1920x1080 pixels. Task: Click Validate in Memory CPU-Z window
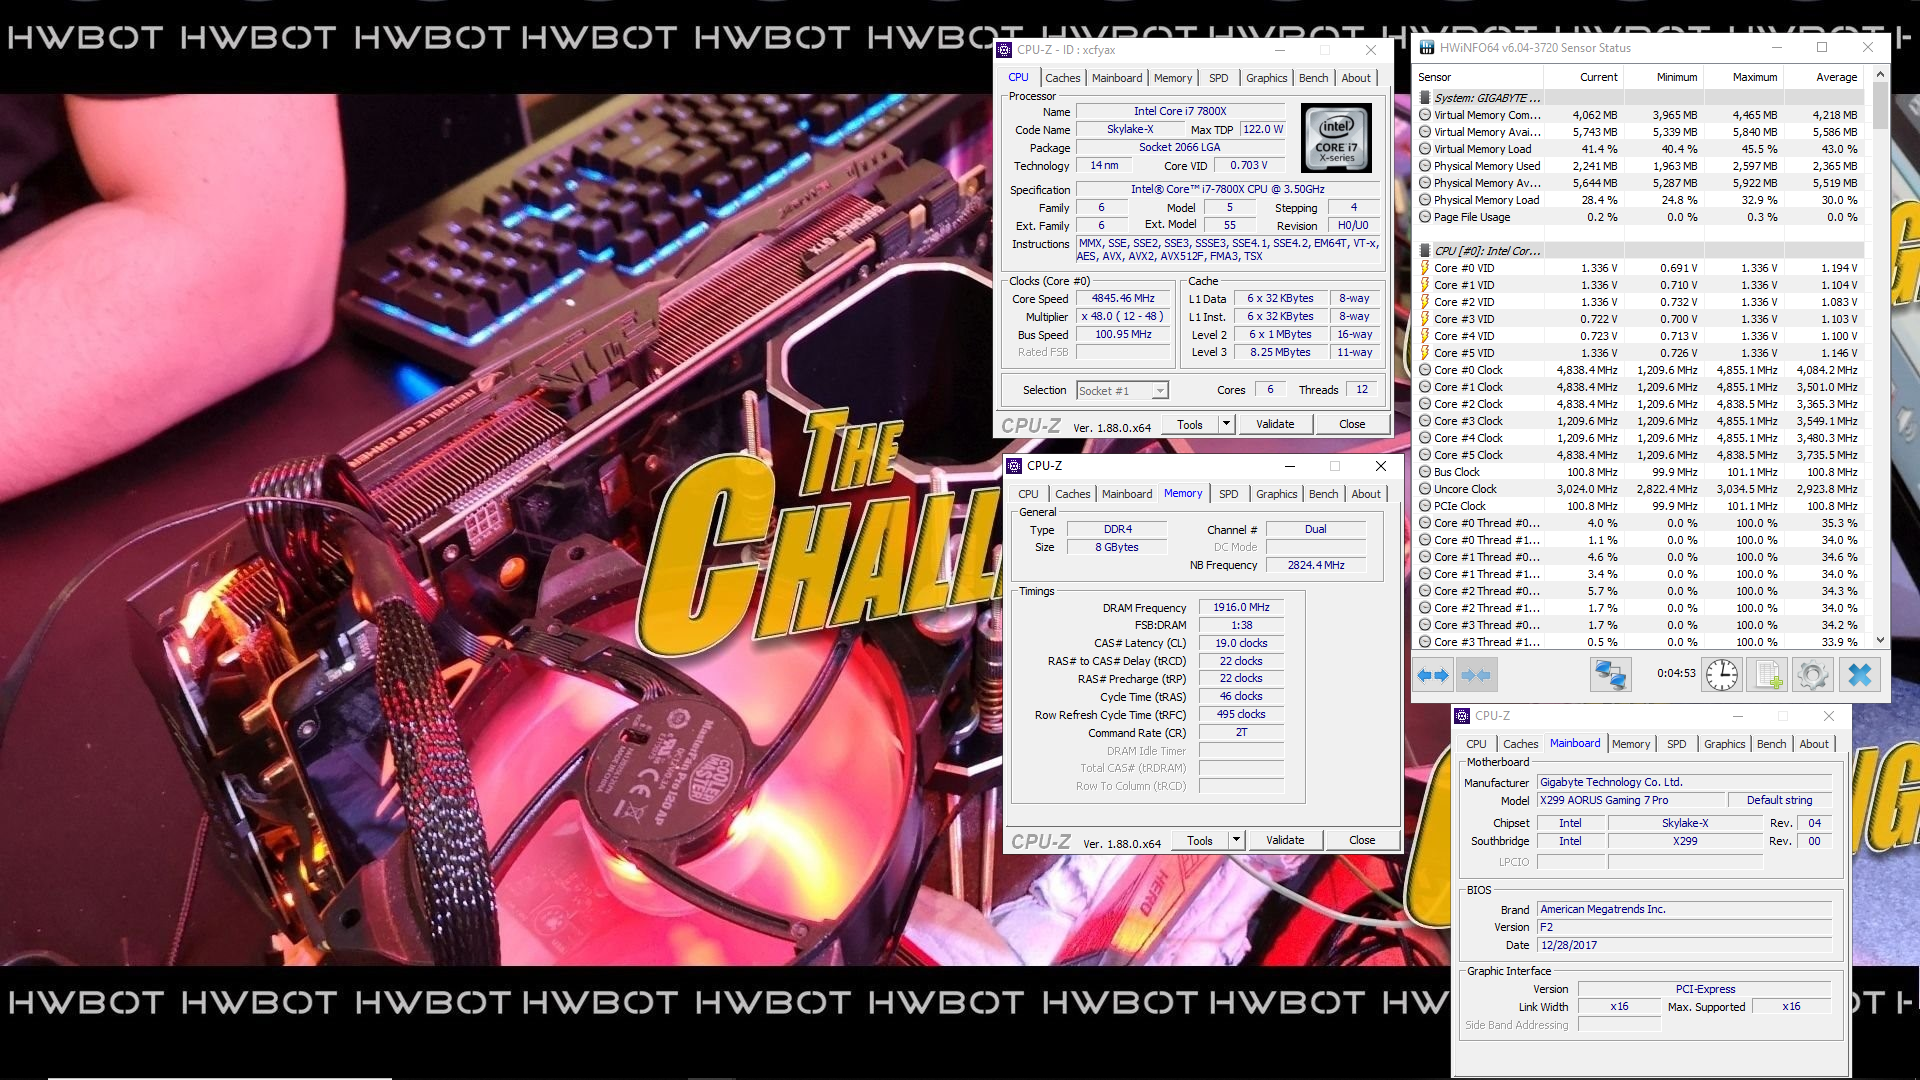[x=1285, y=840]
